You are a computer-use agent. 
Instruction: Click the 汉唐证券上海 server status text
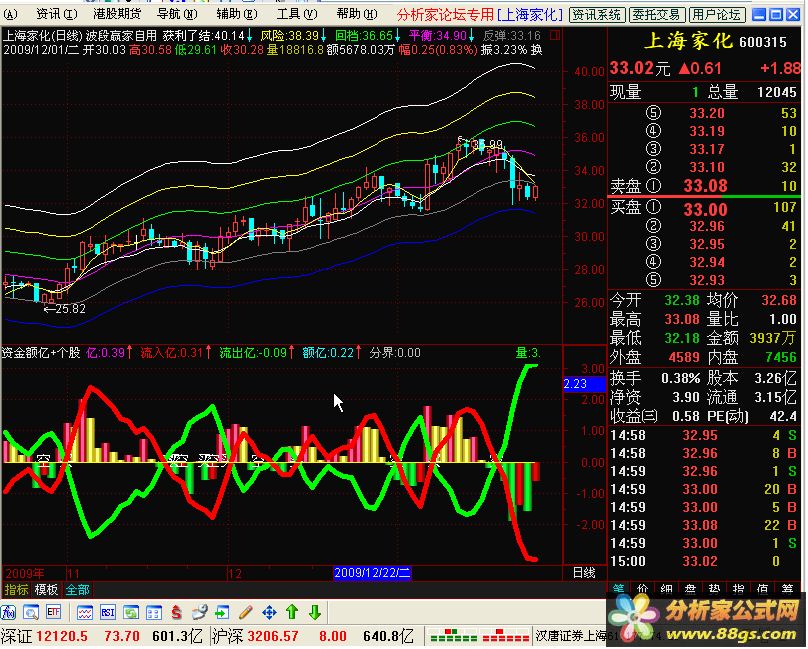(x=570, y=636)
